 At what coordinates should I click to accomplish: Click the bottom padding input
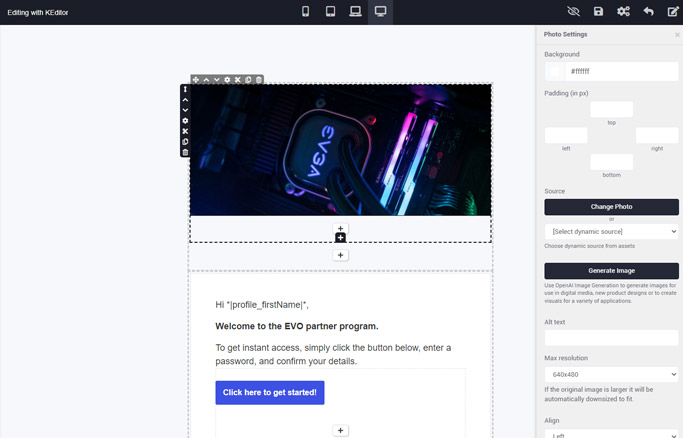point(611,162)
